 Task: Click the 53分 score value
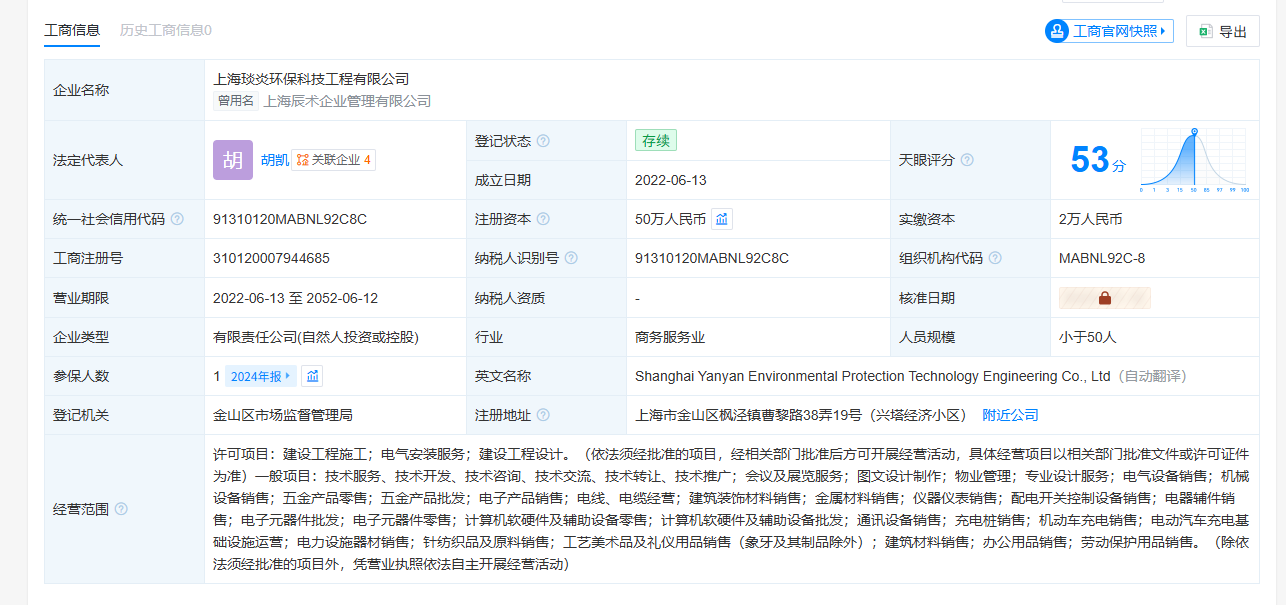point(1097,160)
